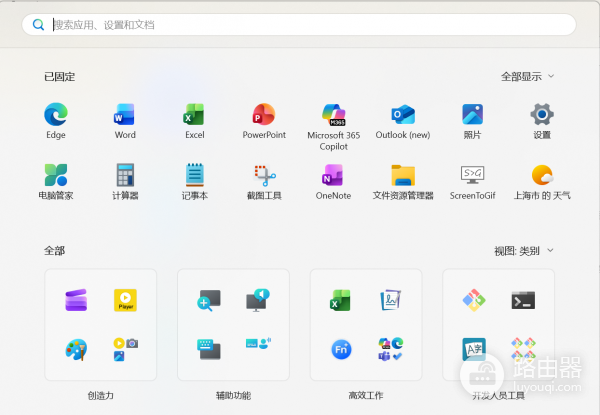Launch 电脑管家 PC Manager
600x415 pixels.
(x=56, y=182)
